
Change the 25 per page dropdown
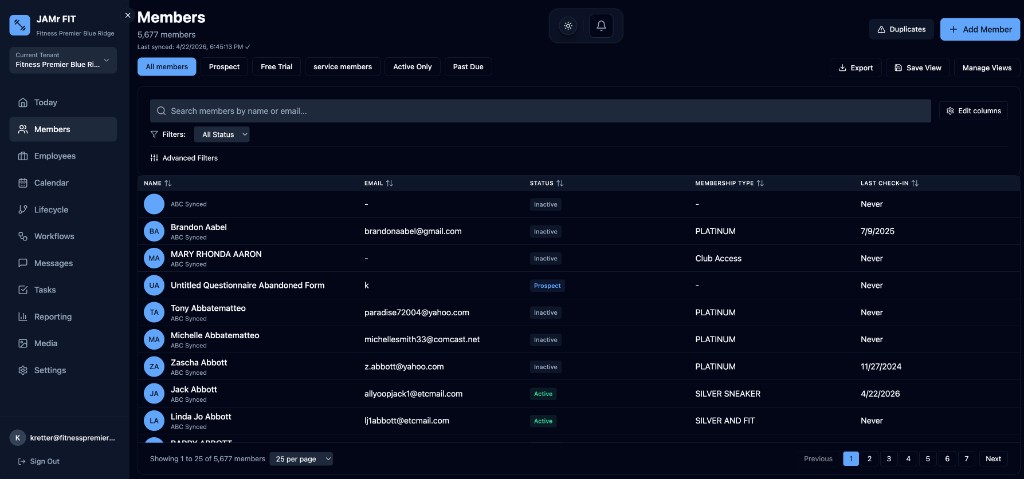pyautogui.click(x=301, y=459)
